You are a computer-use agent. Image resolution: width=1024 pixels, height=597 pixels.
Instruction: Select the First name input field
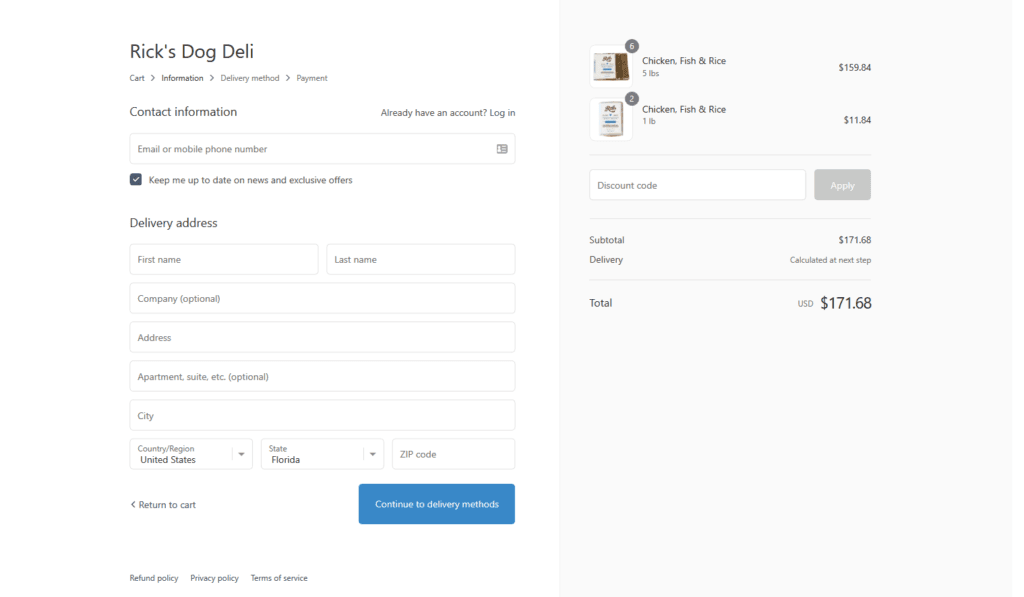[x=224, y=259]
